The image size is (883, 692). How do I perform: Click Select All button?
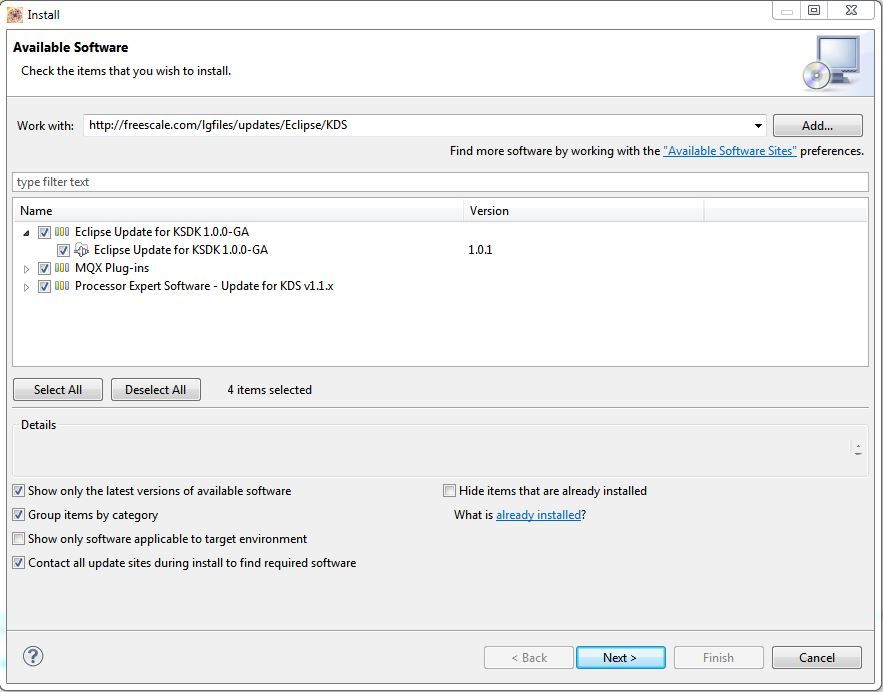57,390
